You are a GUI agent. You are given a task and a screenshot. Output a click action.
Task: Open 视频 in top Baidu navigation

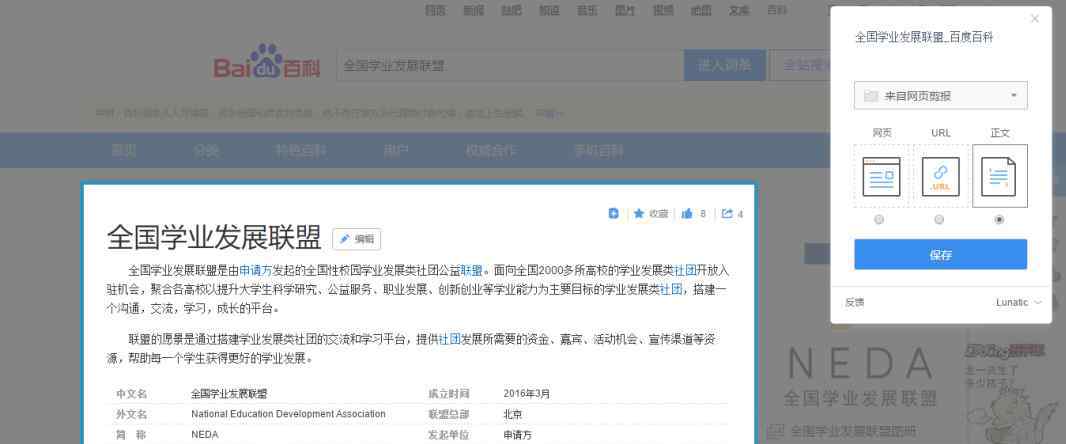pos(663,10)
